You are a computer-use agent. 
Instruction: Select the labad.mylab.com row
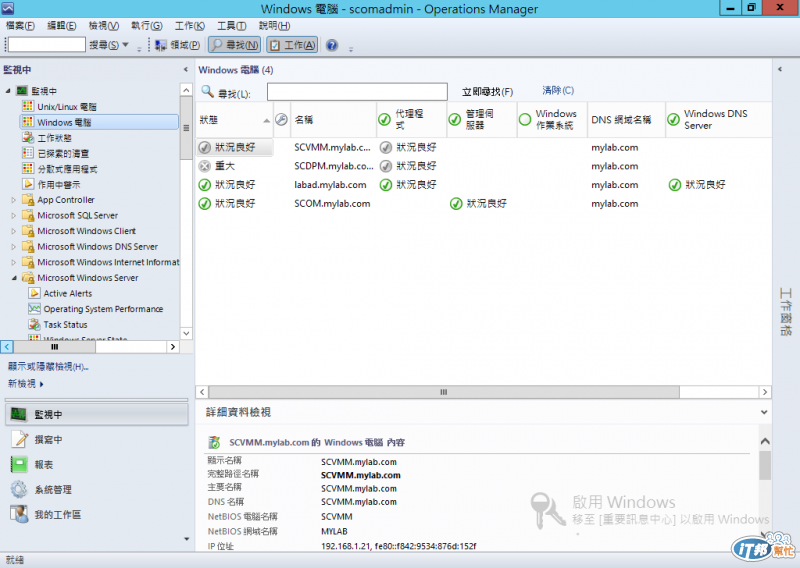pyautogui.click(x=483, y=185)
